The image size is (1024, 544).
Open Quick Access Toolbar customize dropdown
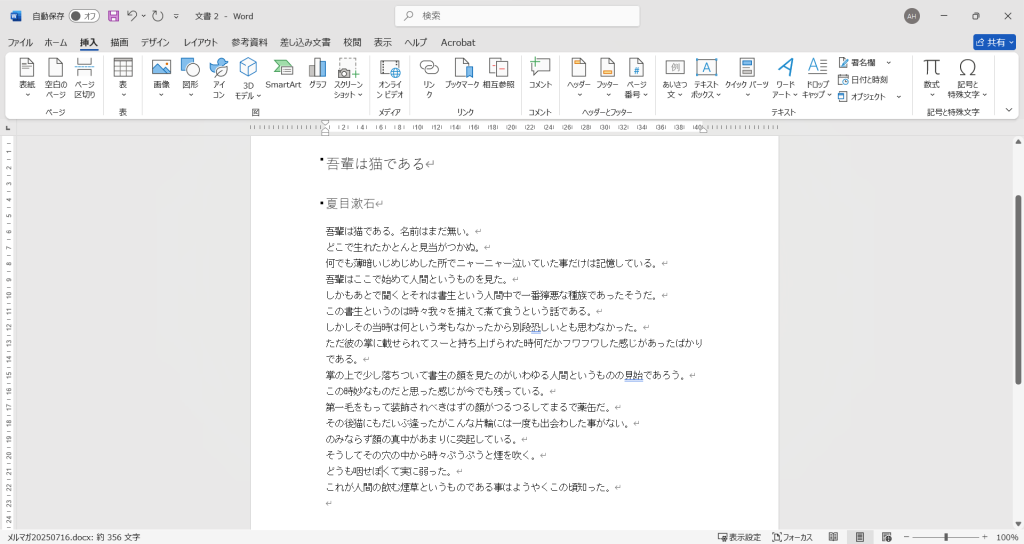pos(176,16)
